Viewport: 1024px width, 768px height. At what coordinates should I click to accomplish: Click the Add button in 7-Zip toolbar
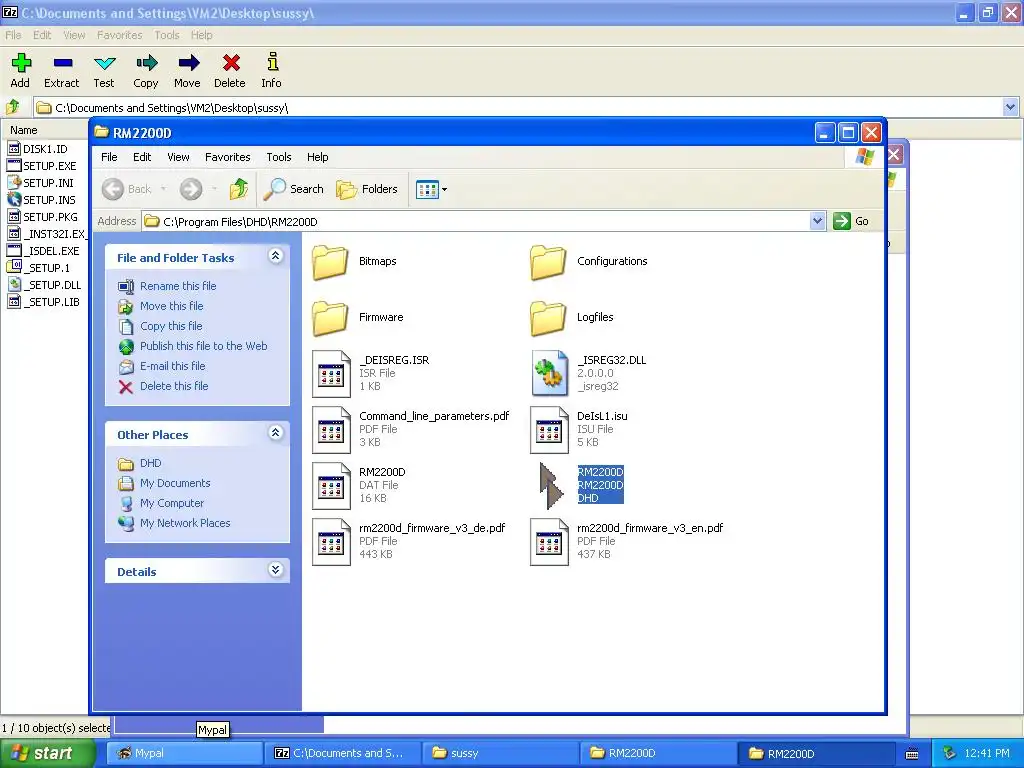(x=20, y=71)
